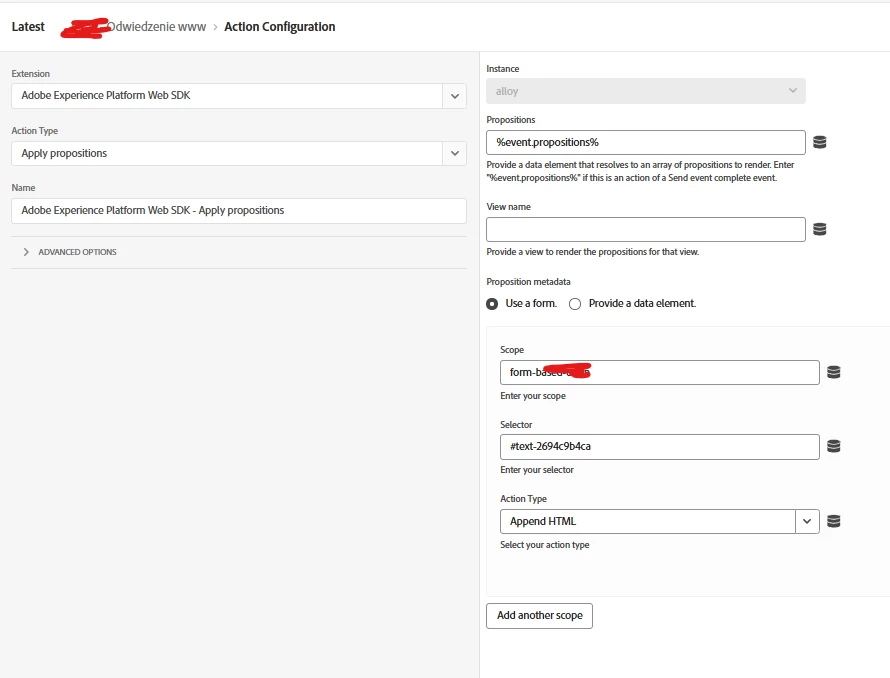
Task: Open data element picker beside Append HTML
Action: [x=833, y=521]
